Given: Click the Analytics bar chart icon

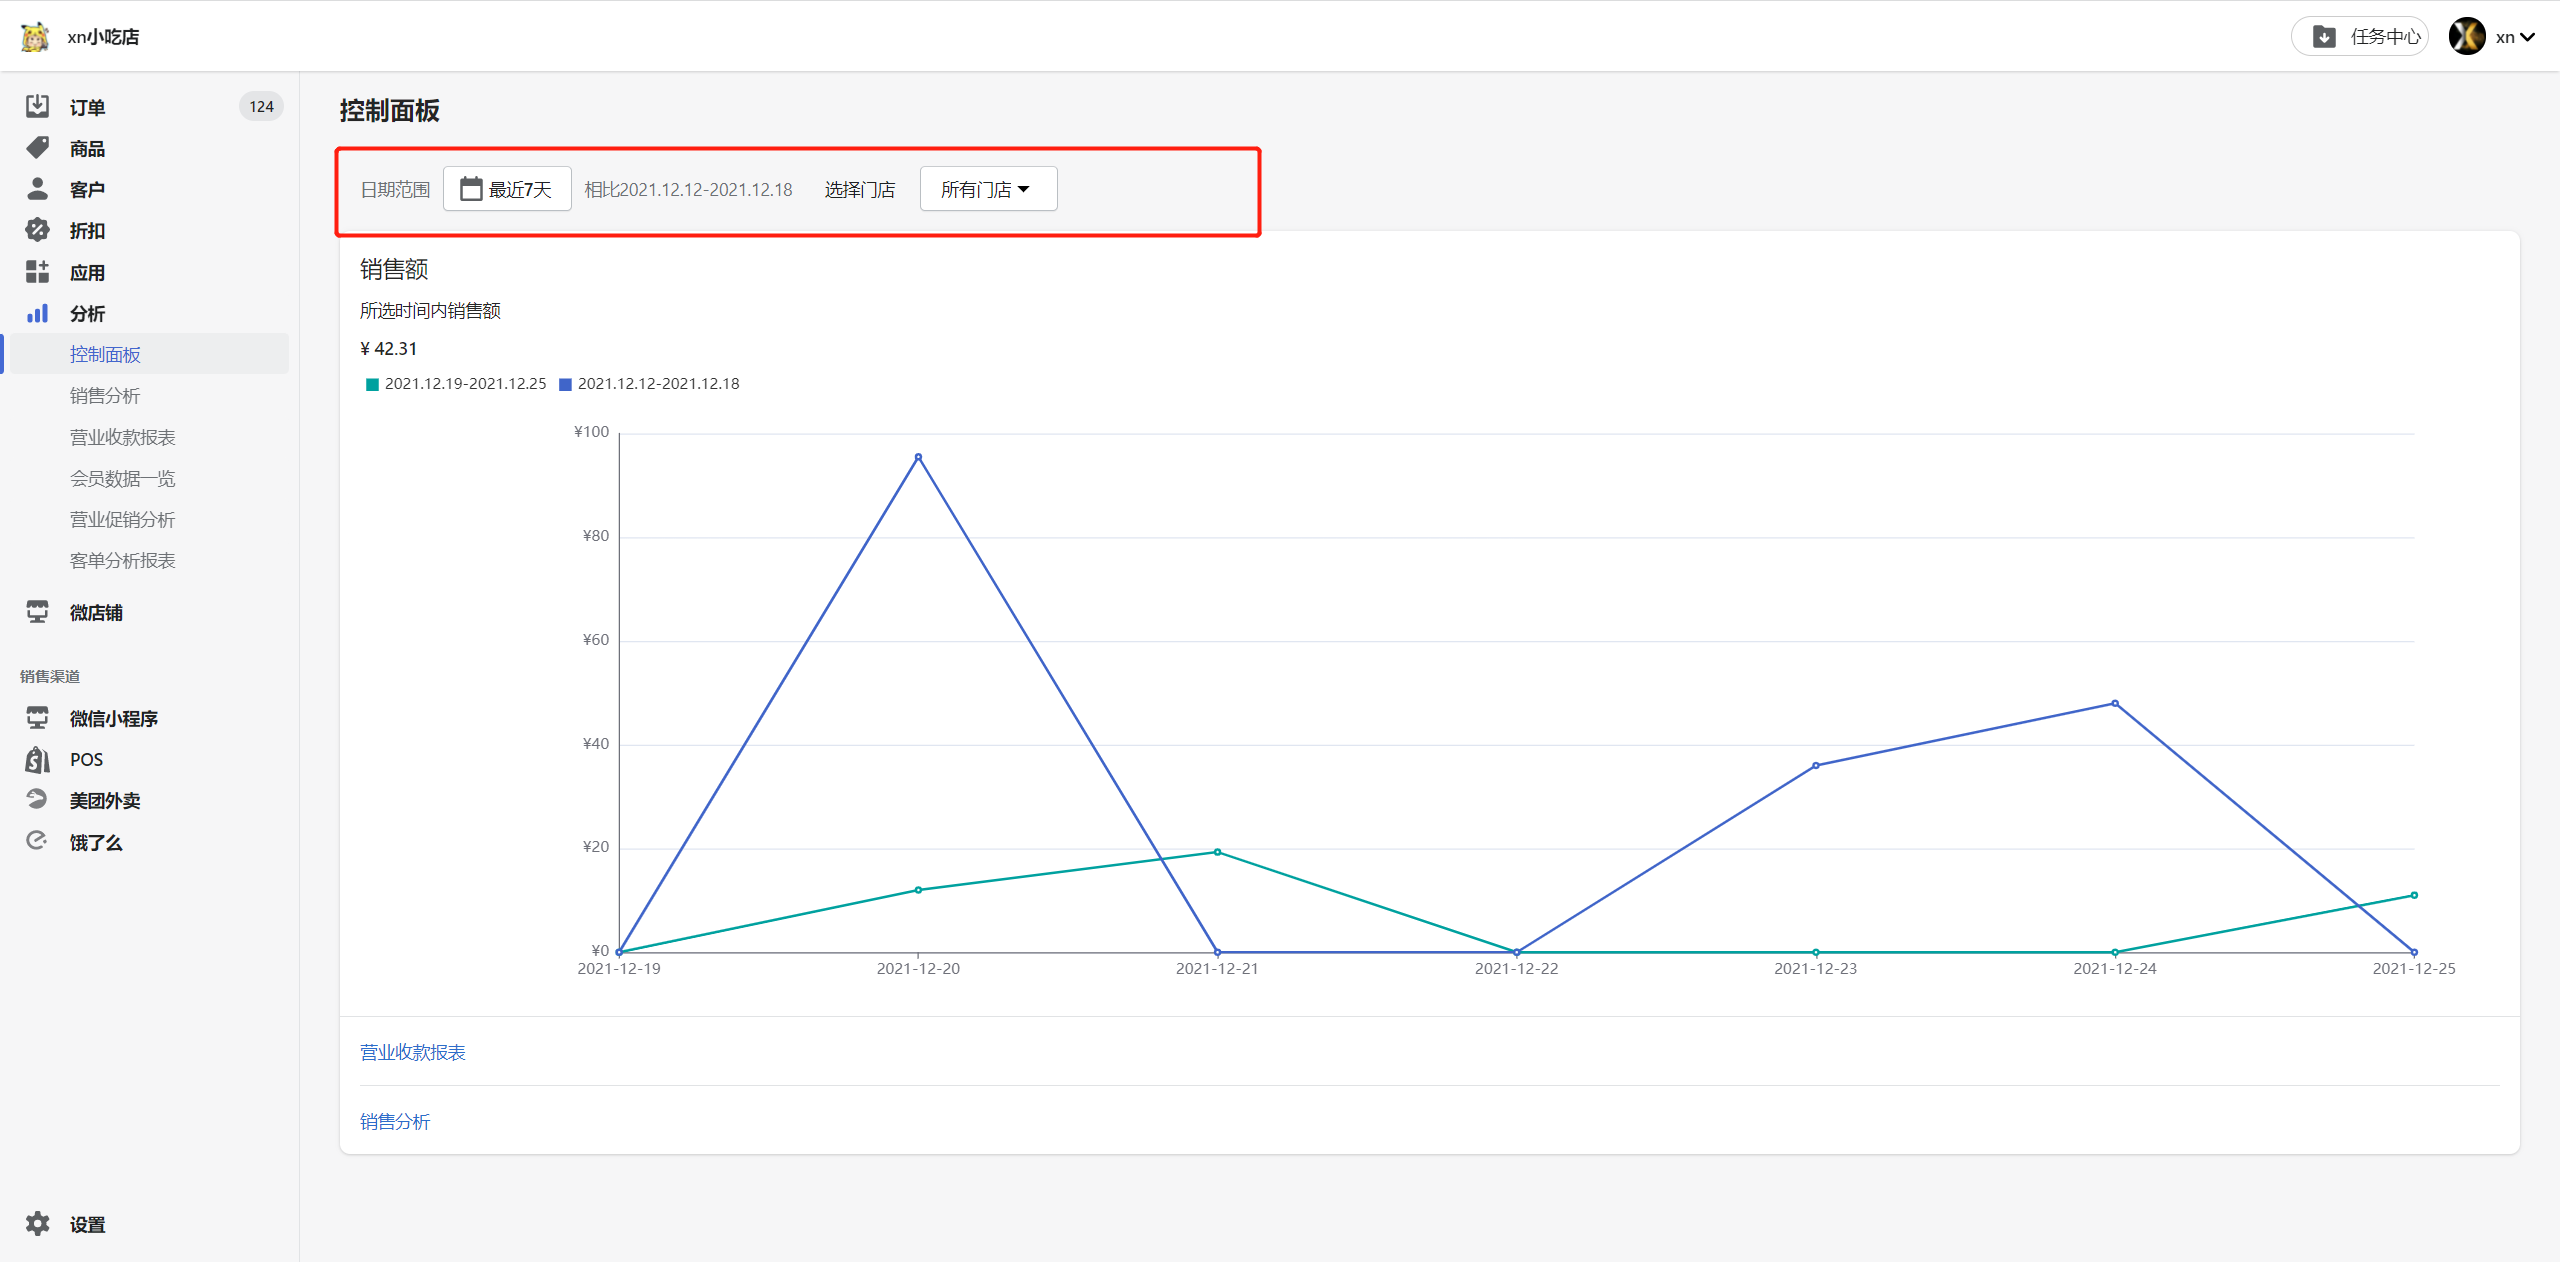Looking at the screenshot, I should (37, 314).
